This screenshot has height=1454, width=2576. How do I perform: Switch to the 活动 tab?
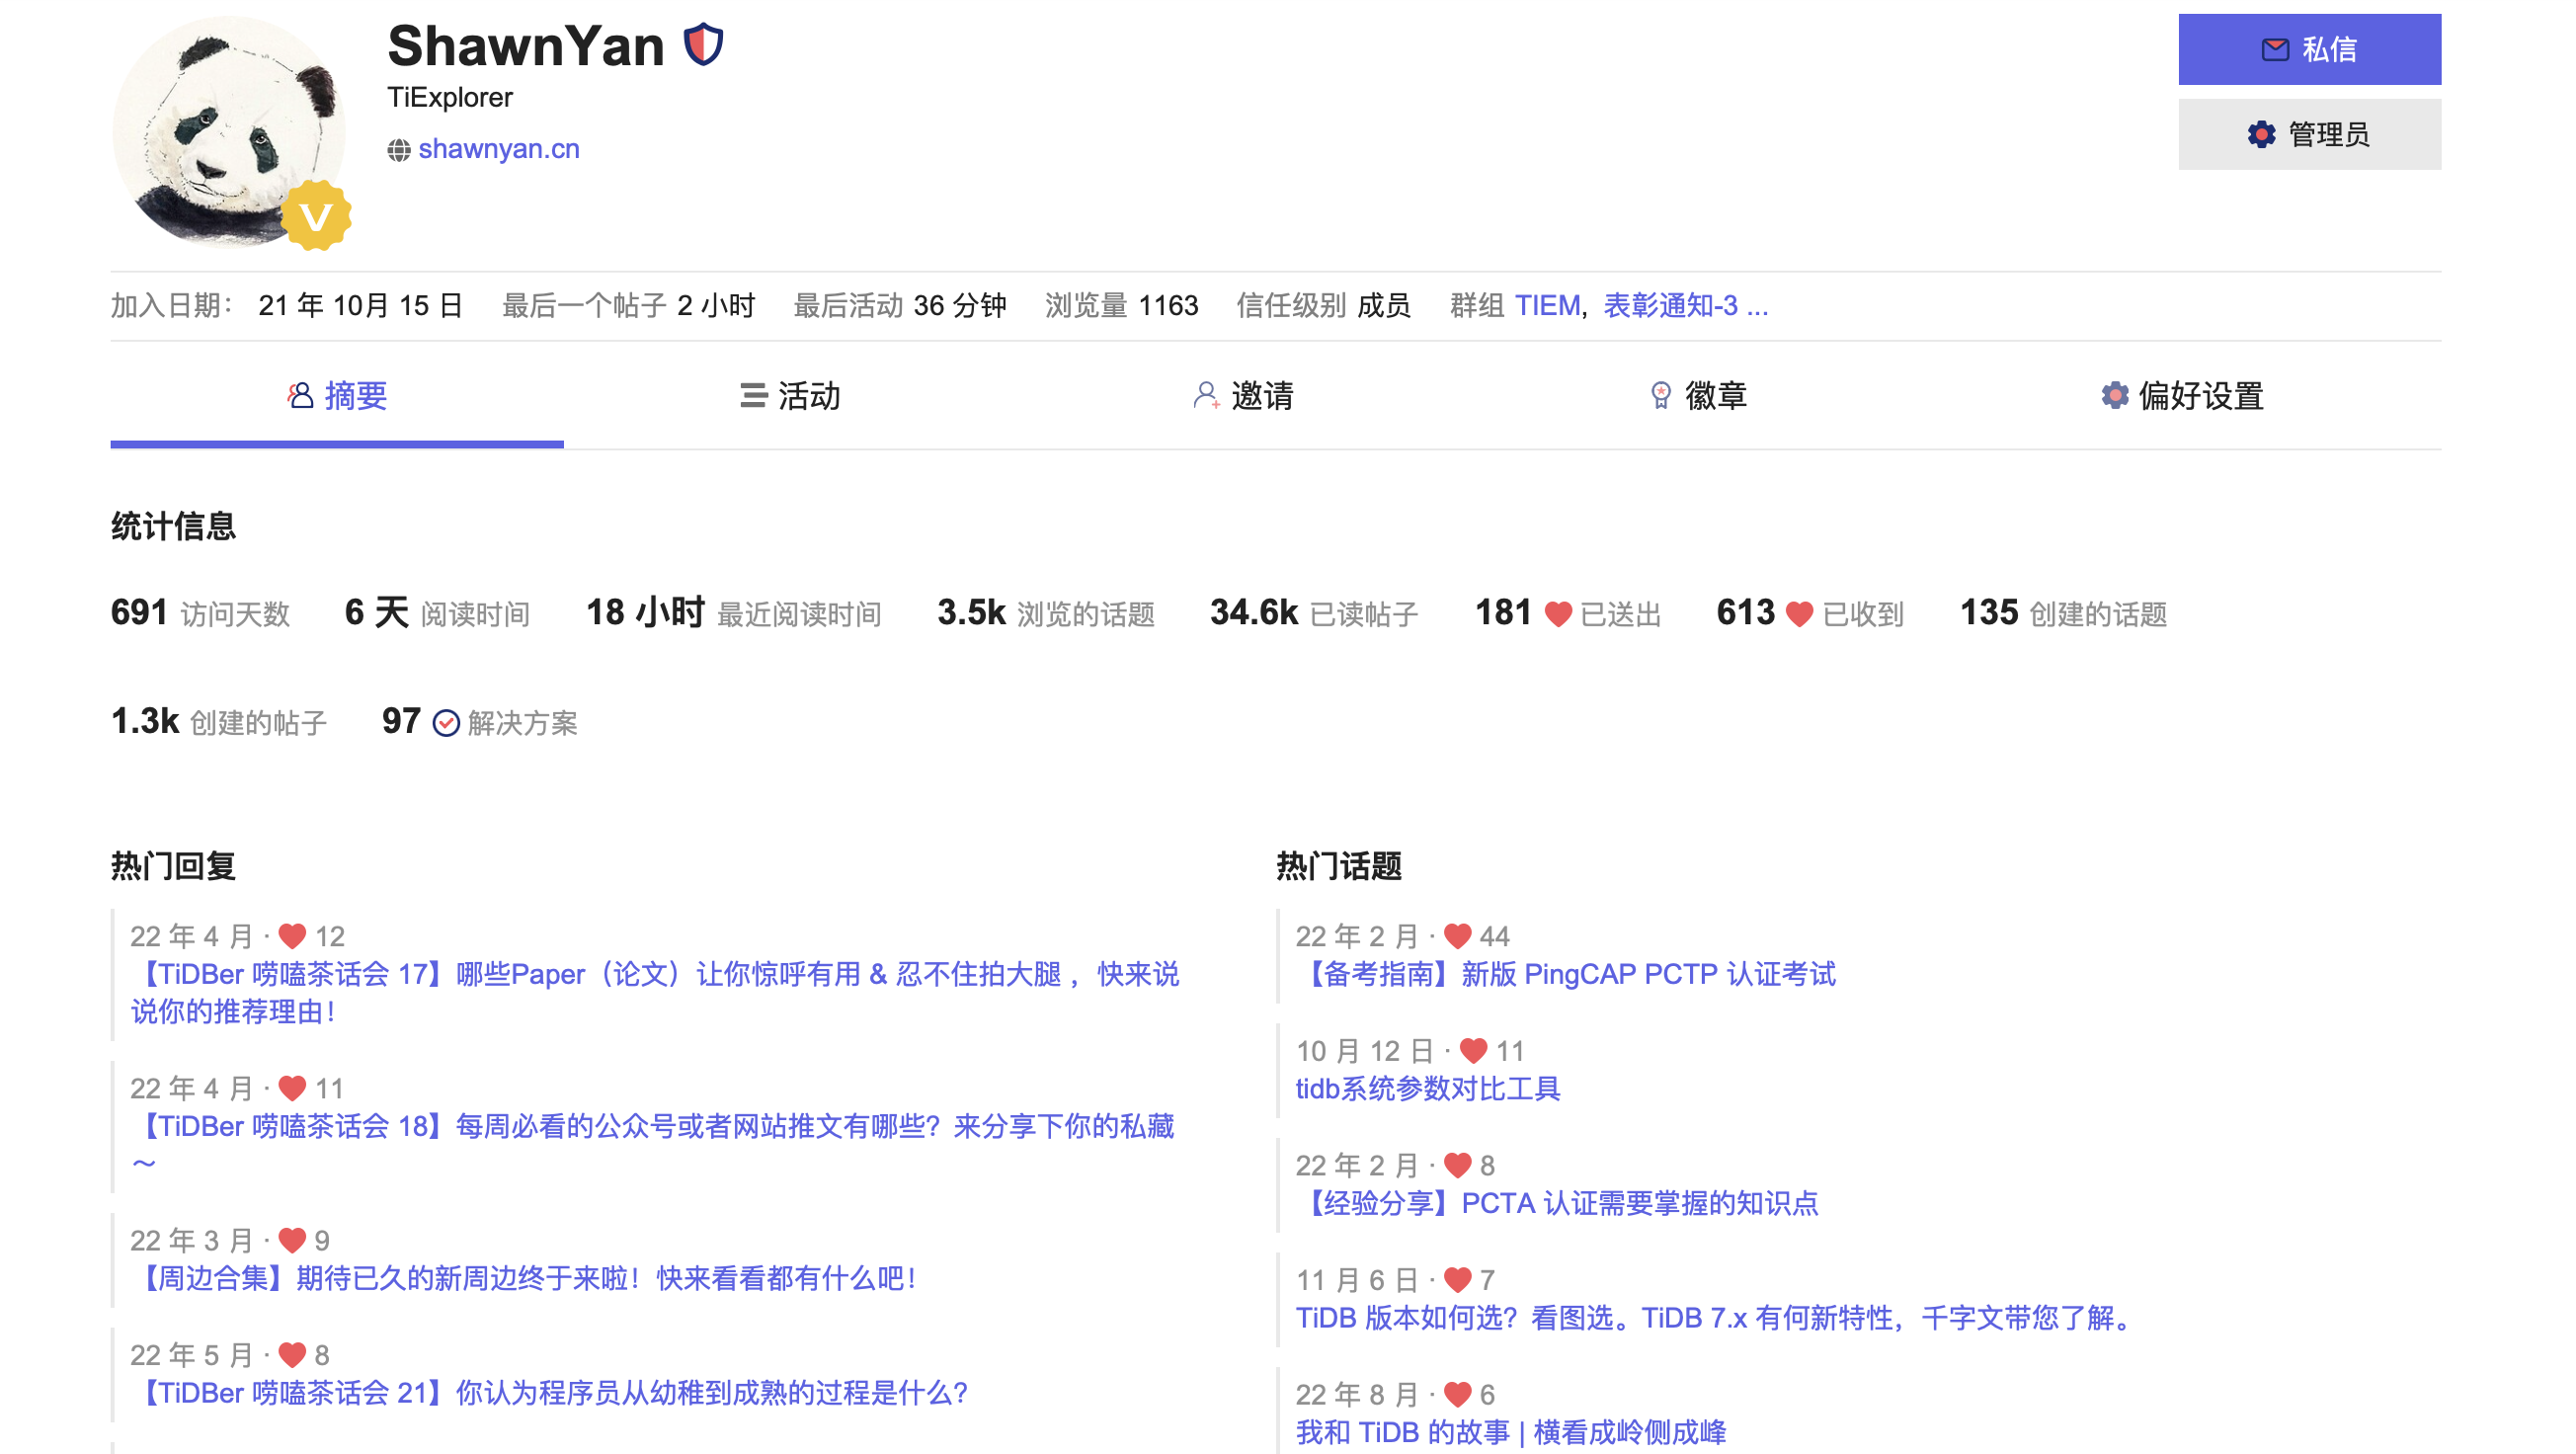click(790, 396)
